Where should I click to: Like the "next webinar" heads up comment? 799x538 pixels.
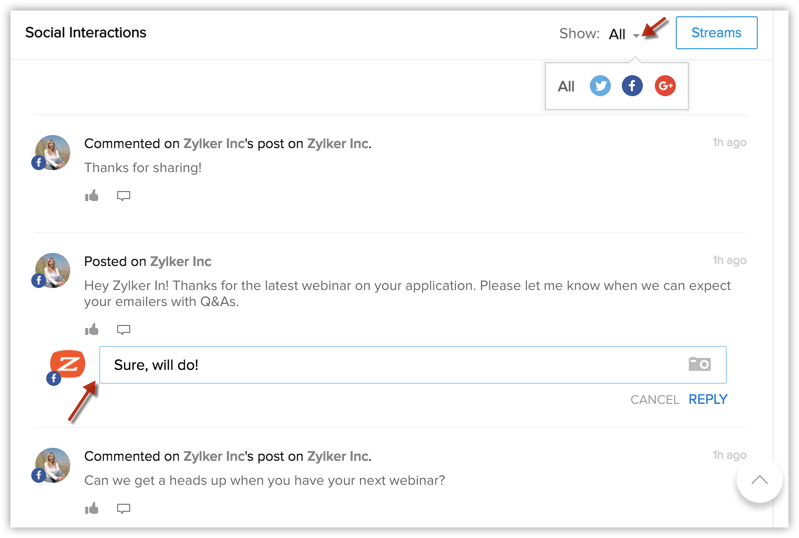point(92,508)
